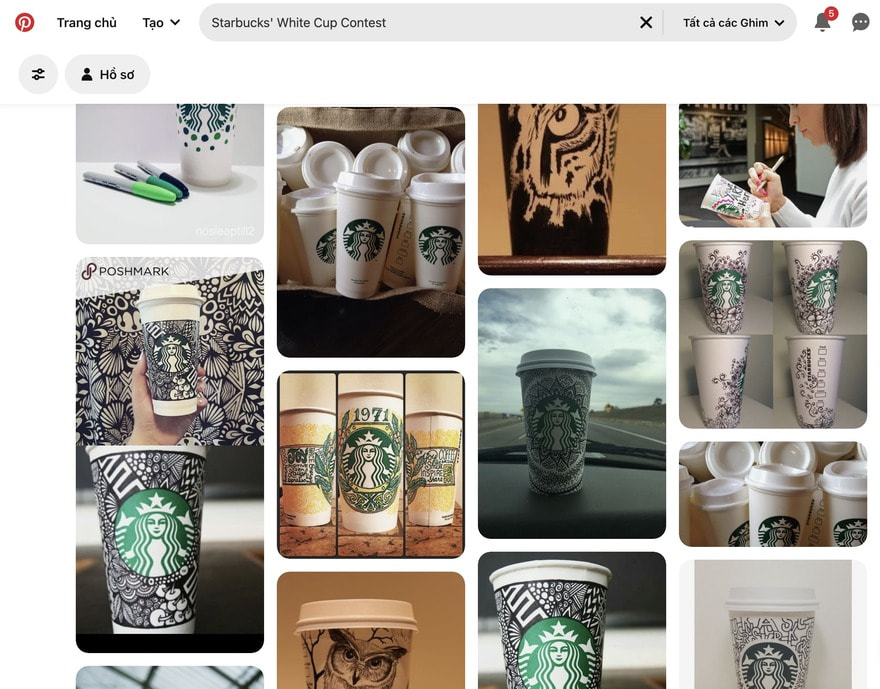Open the four floral cups collage pin
This screenshot has height=689, width=880.
pos(773,334)
